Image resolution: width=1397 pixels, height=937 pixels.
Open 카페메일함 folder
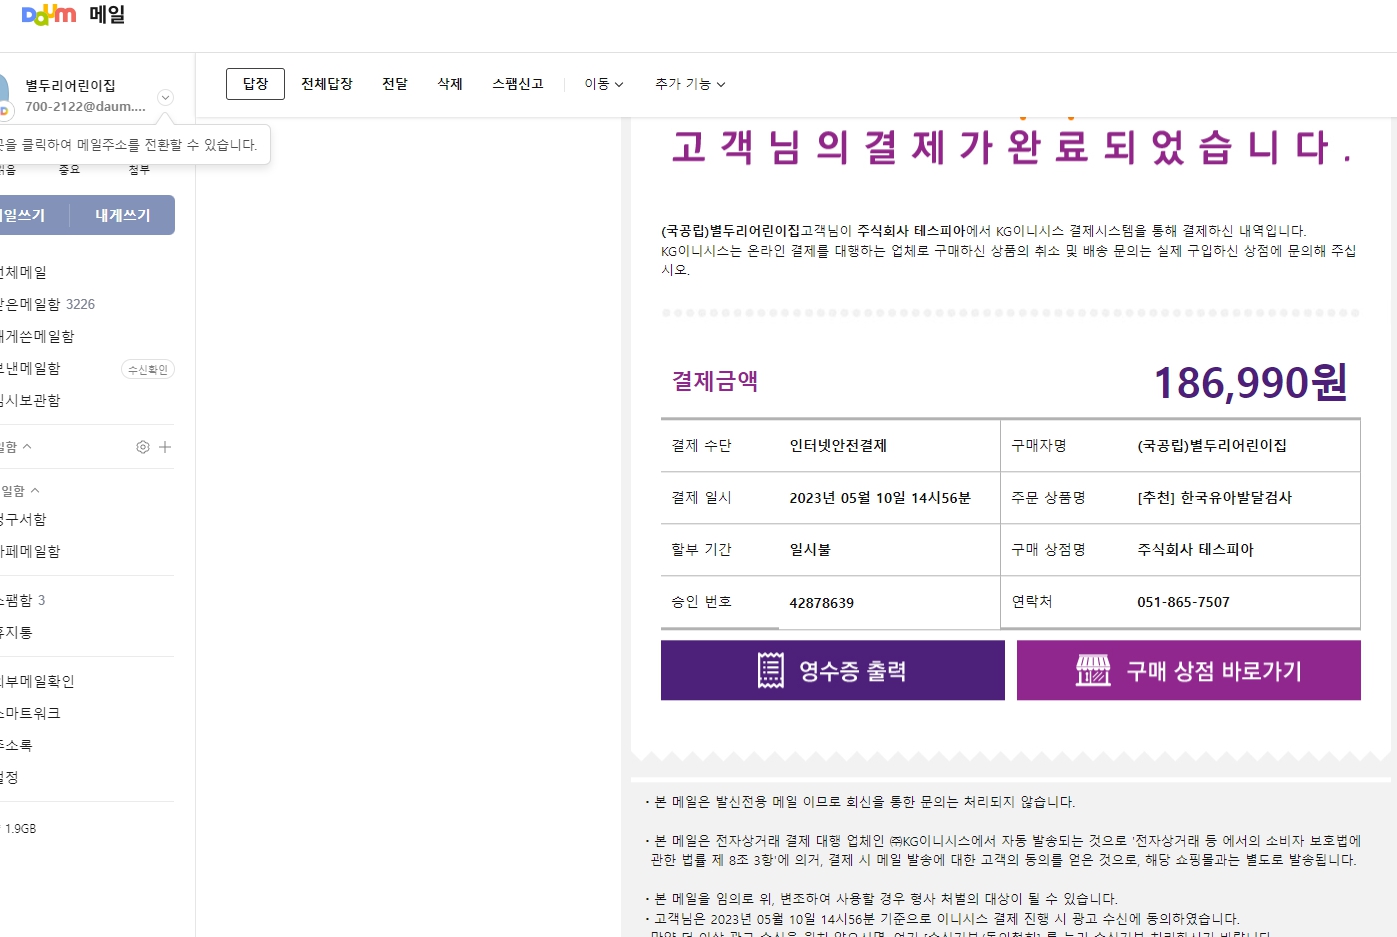point(29,551)
